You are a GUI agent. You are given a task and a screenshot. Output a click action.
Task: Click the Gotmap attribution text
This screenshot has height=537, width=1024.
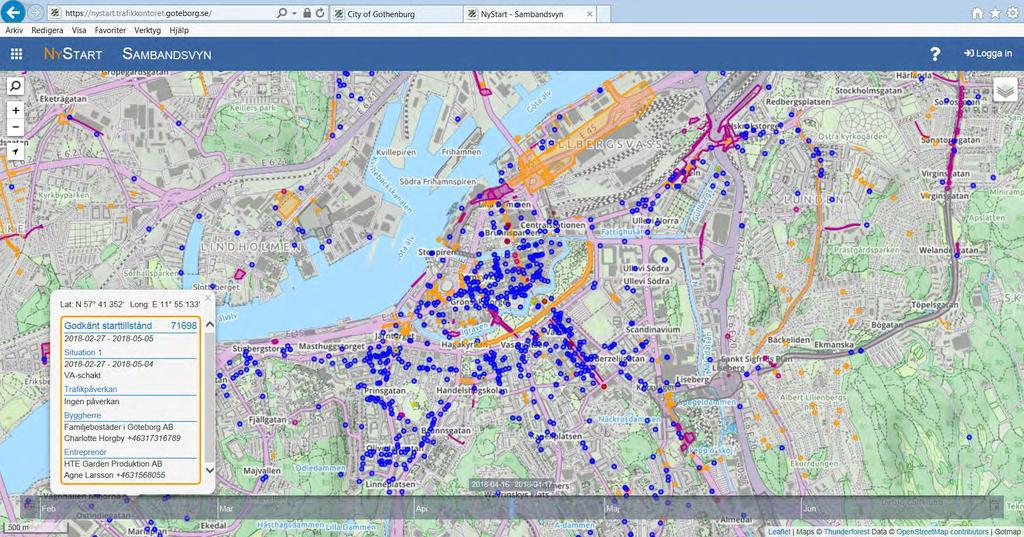point(1007,532)
